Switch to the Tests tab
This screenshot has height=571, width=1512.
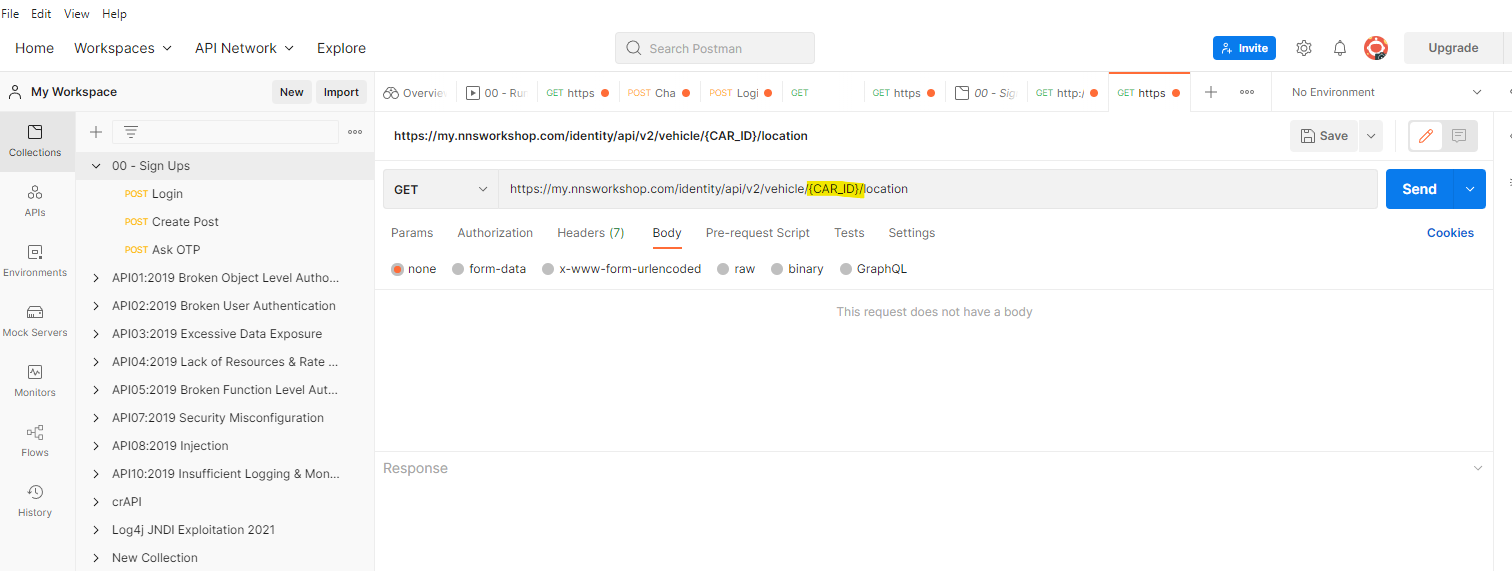pos(849,233)
